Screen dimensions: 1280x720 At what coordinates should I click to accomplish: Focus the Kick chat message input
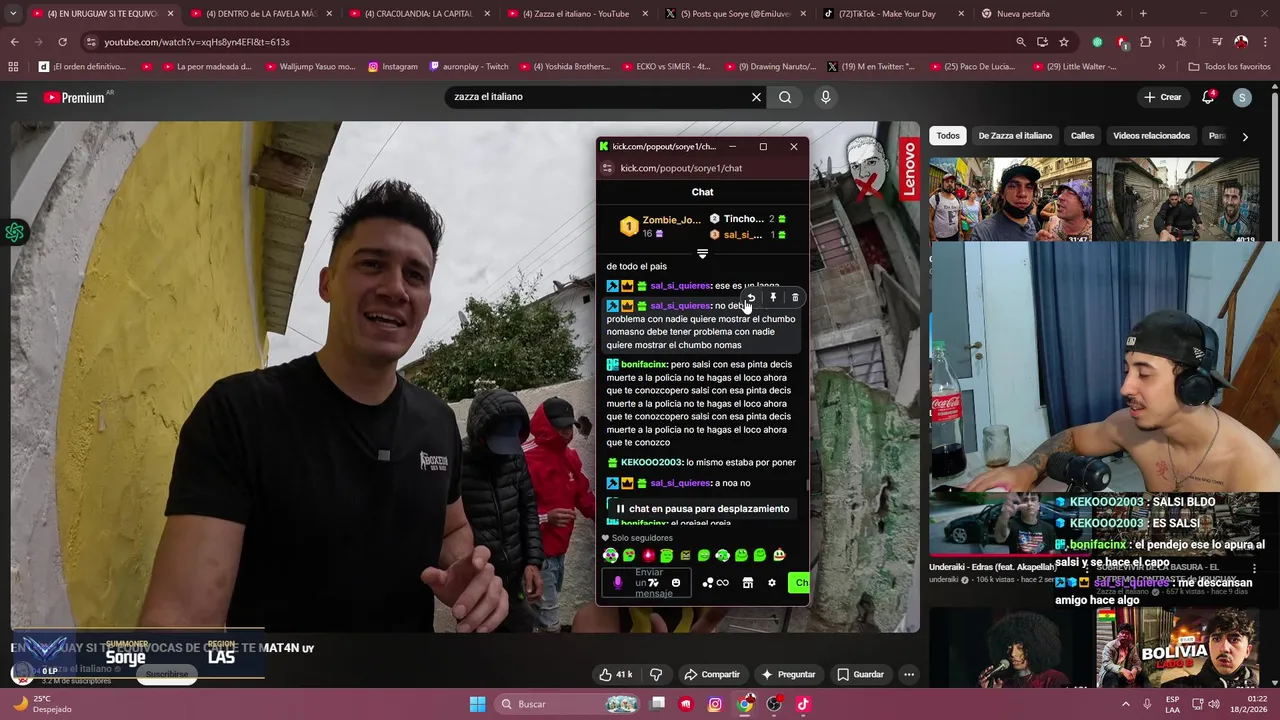tap(648, 583)
